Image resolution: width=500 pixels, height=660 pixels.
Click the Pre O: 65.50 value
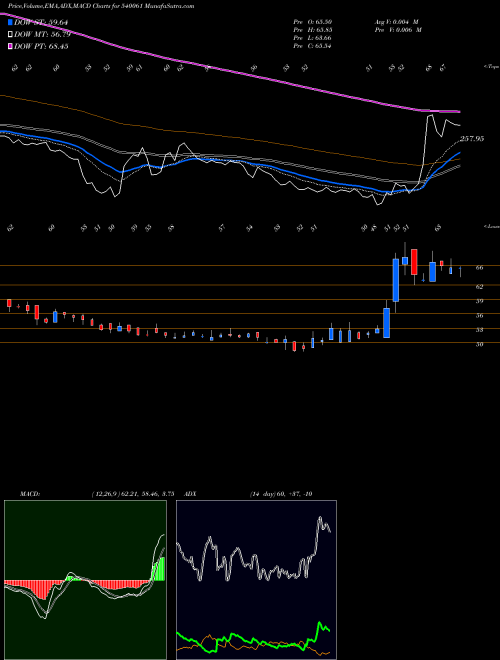tap(313, 21)
